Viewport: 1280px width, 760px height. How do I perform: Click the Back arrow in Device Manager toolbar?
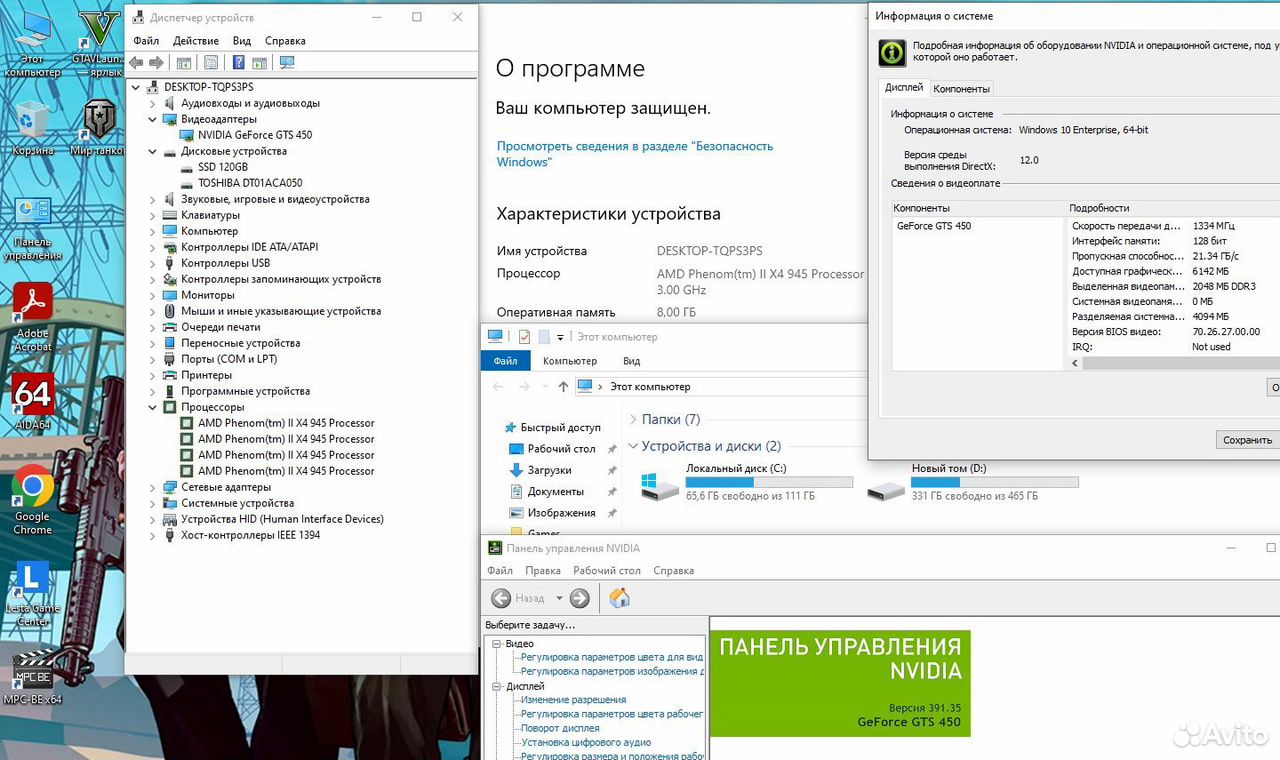pos(137,62)
